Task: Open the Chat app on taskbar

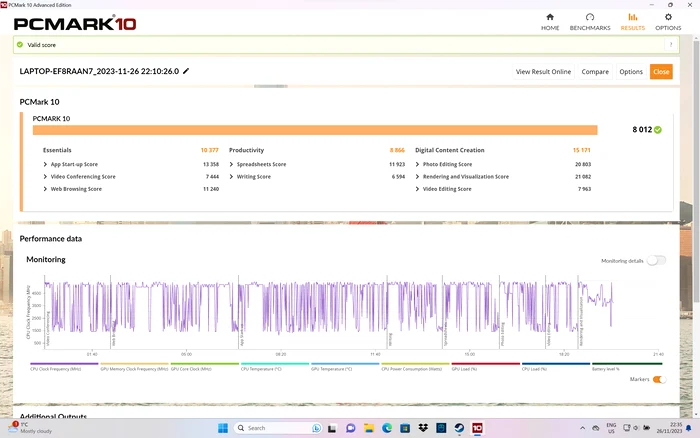Action: click(x=350, y=428)
